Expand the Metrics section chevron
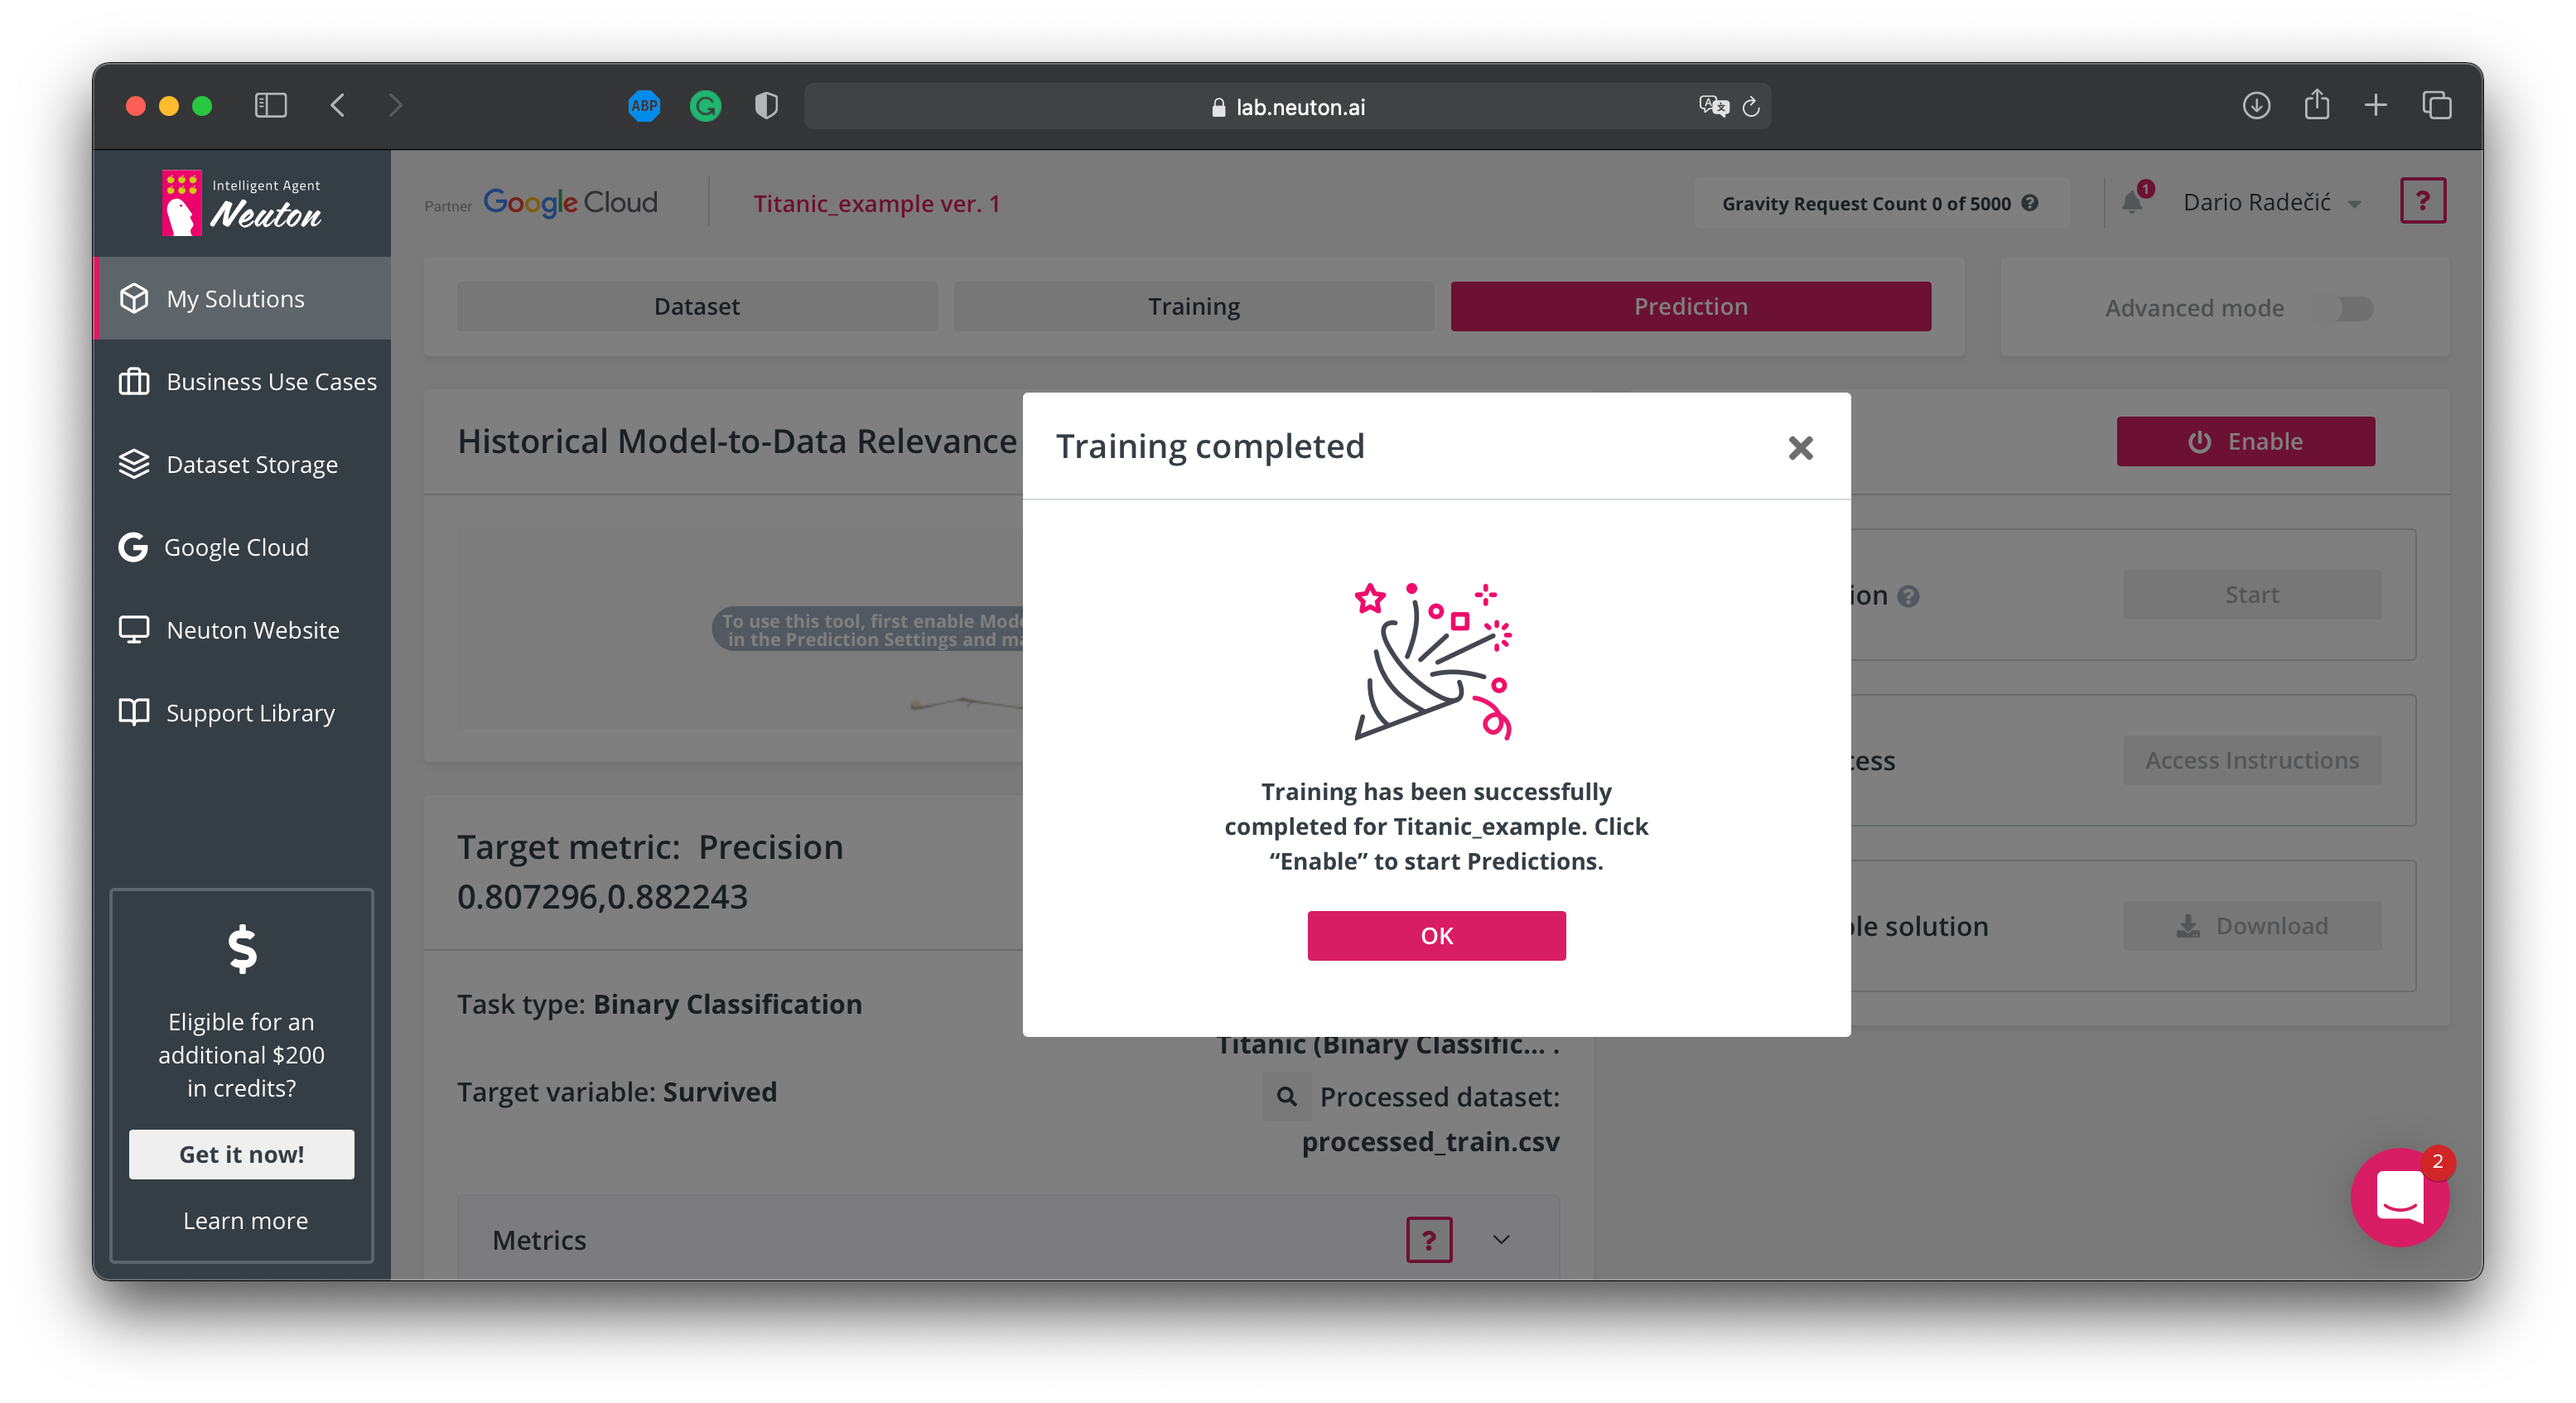This screenshot has width=2576, height=1403. click(x=1501, y=1240)
